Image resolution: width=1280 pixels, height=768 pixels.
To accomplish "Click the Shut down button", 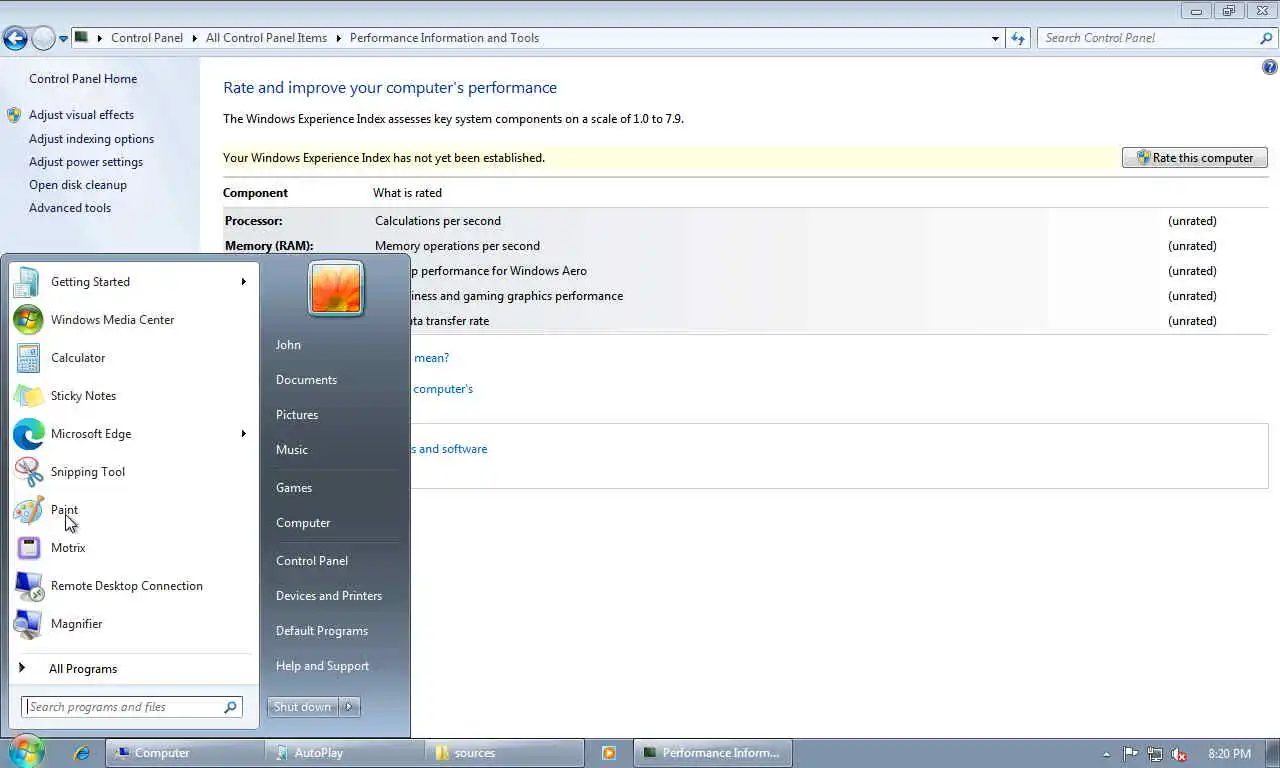I will 303,707.
